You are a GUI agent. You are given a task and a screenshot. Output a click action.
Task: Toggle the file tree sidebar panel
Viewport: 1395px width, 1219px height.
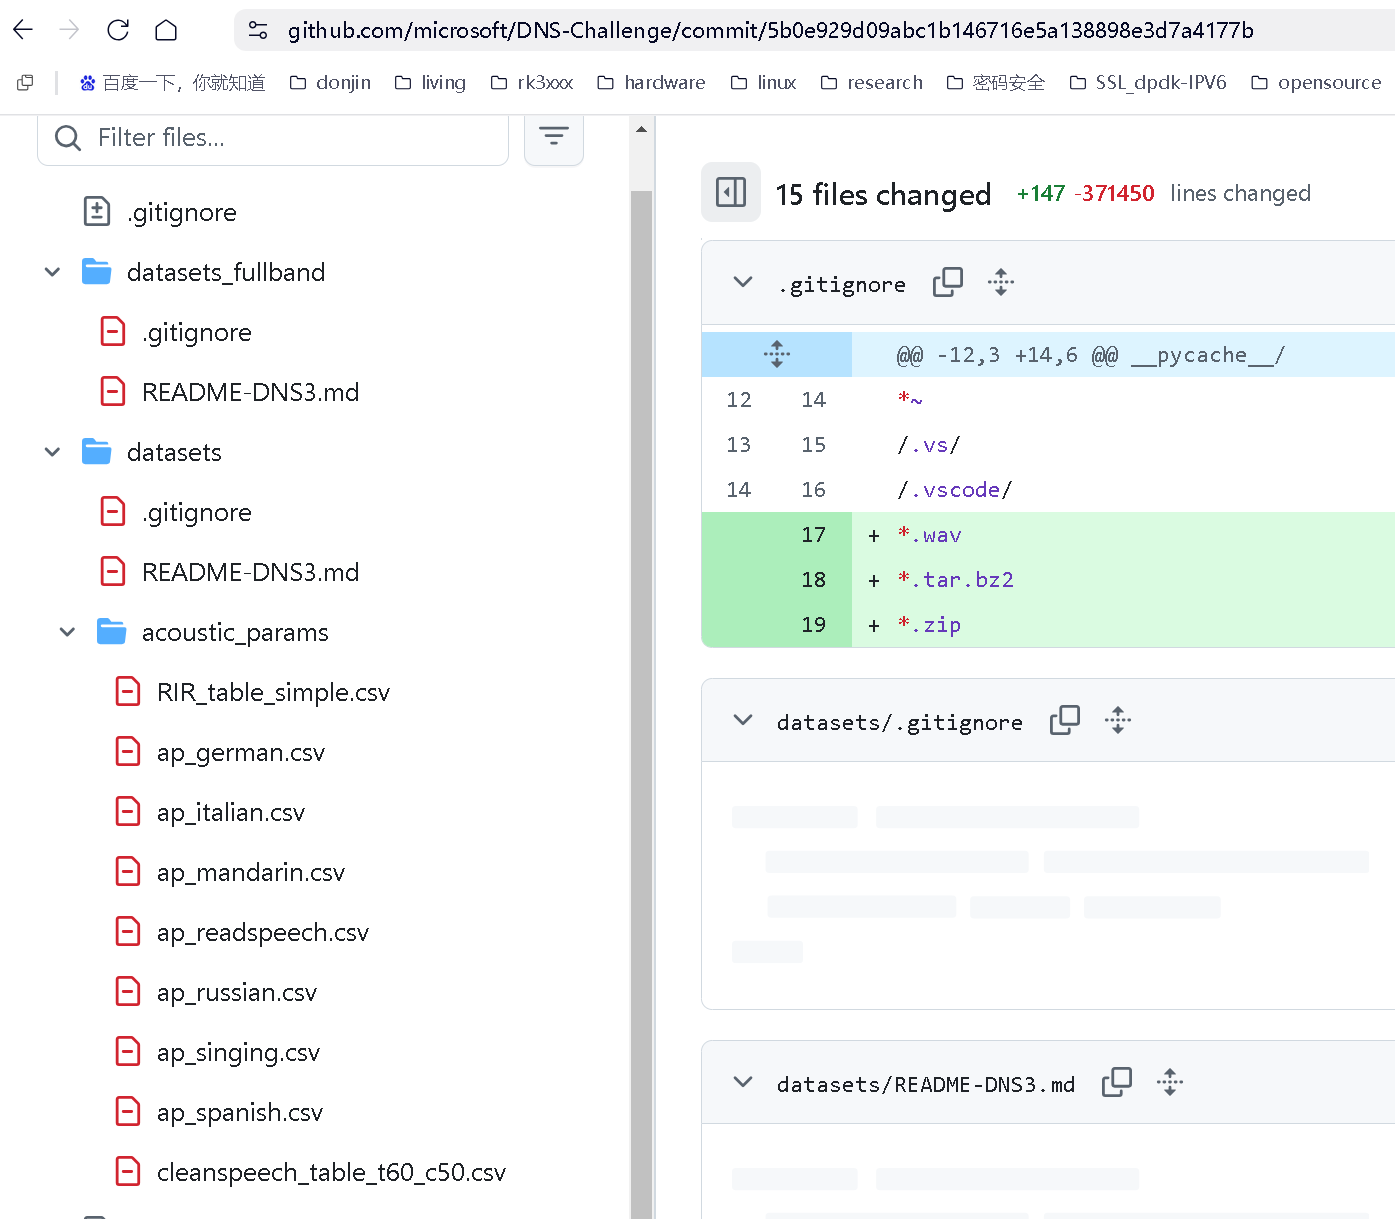click(731, 192)
